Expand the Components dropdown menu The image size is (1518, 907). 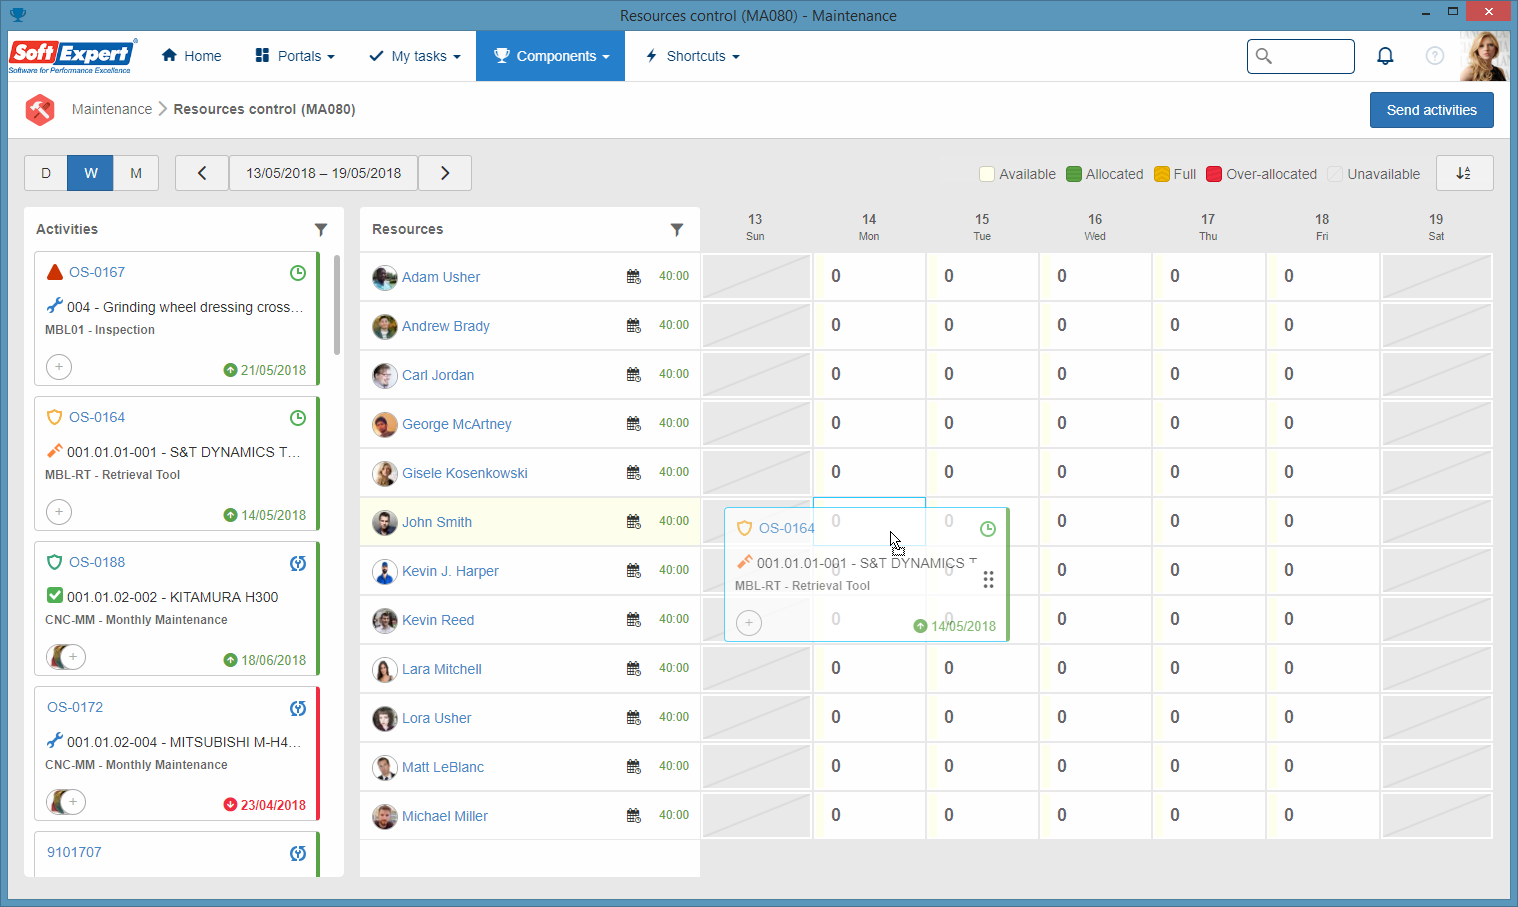tap(551, 56)
